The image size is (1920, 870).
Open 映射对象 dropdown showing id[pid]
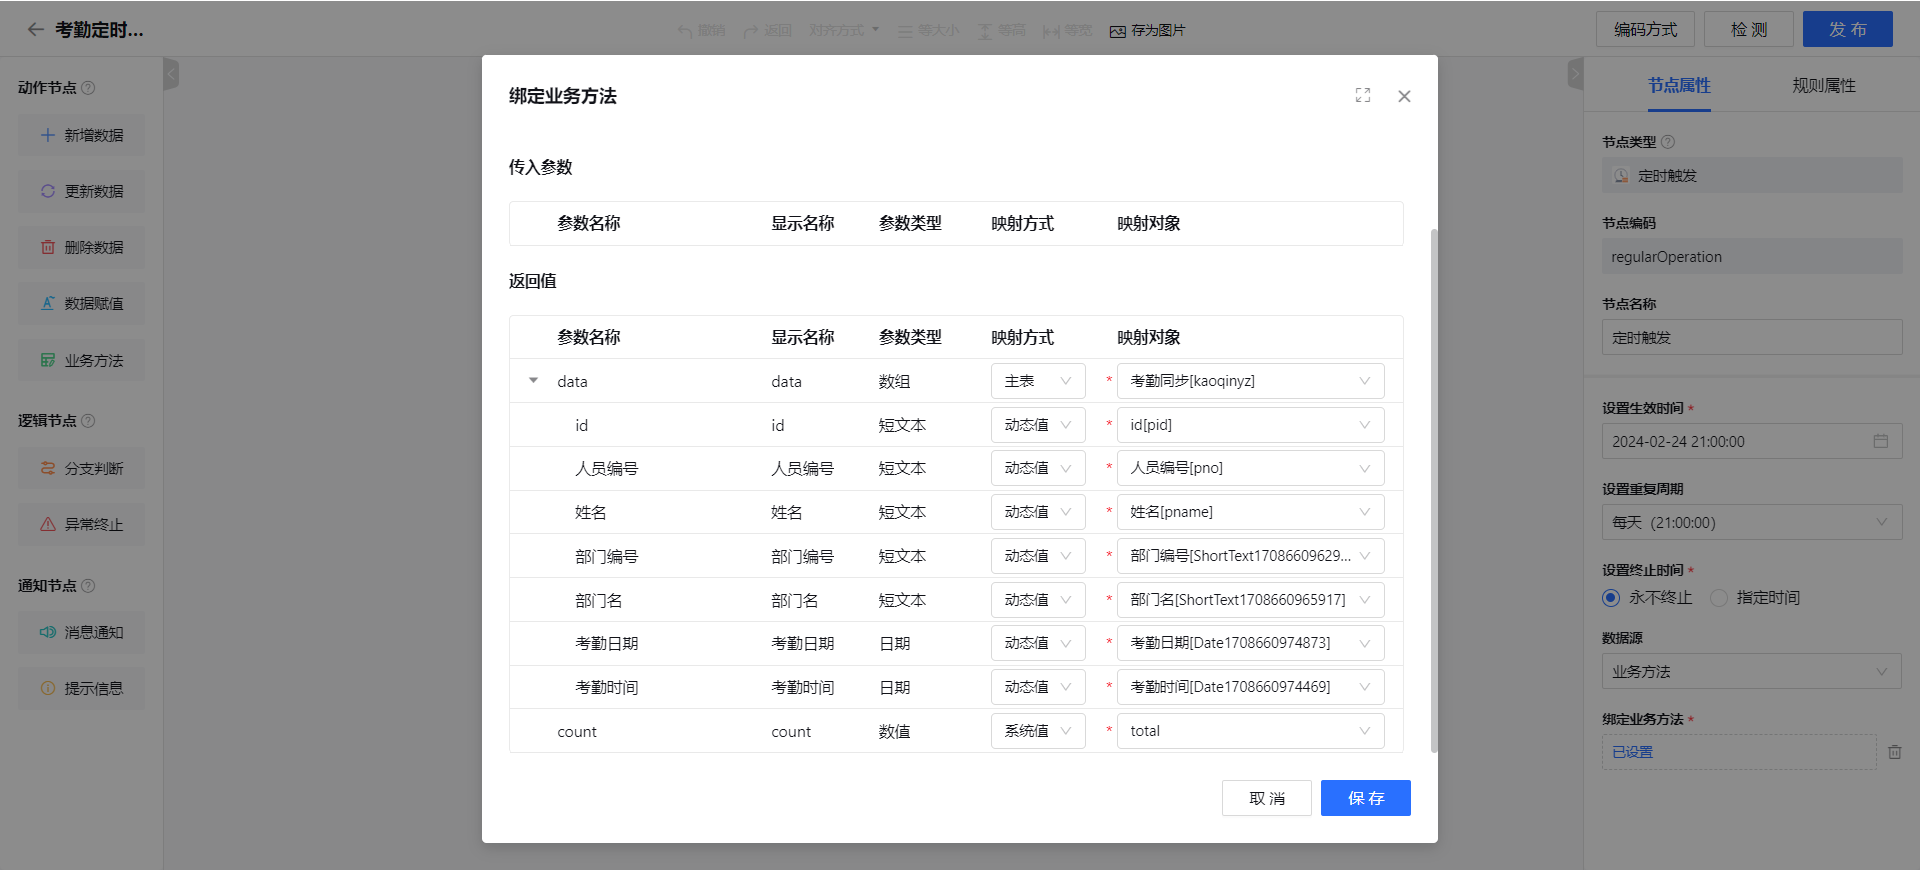pyautogui.click(x=1250, y=425)
